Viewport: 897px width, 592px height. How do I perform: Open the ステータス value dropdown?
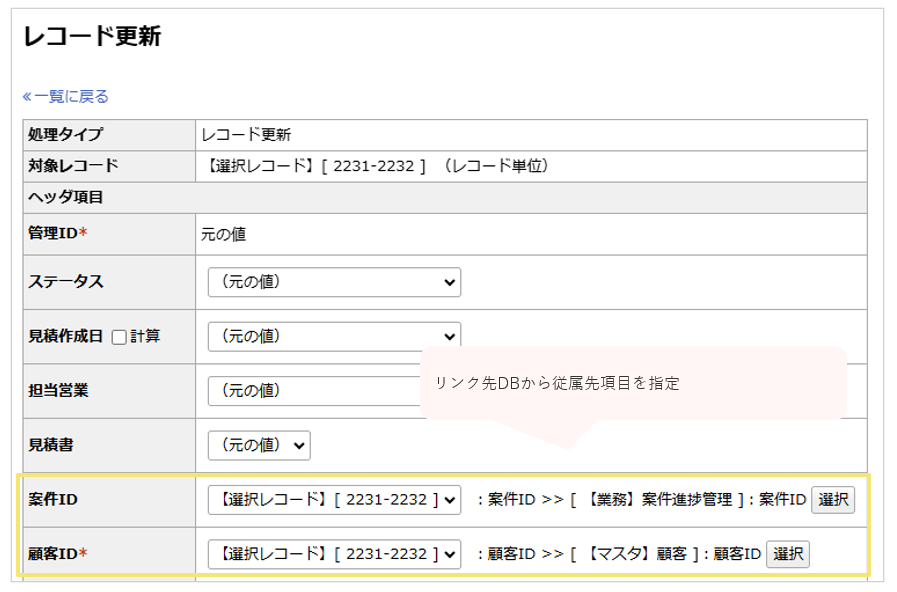click(332, 282)
